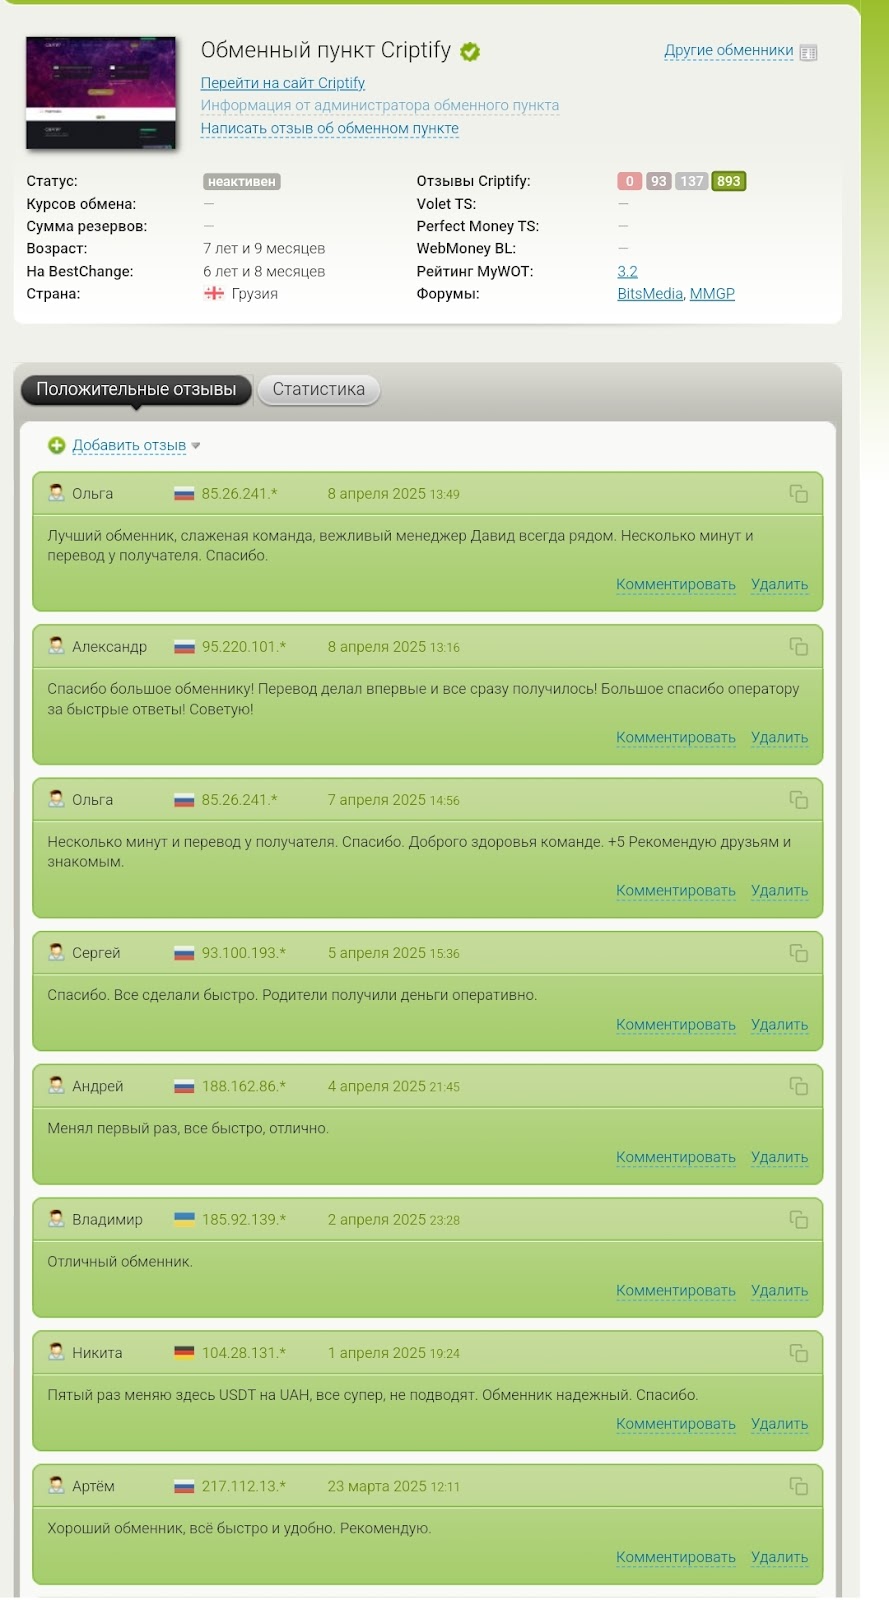
Task: Click the copy icon on Андрей's review
Action: point(798,1086)
